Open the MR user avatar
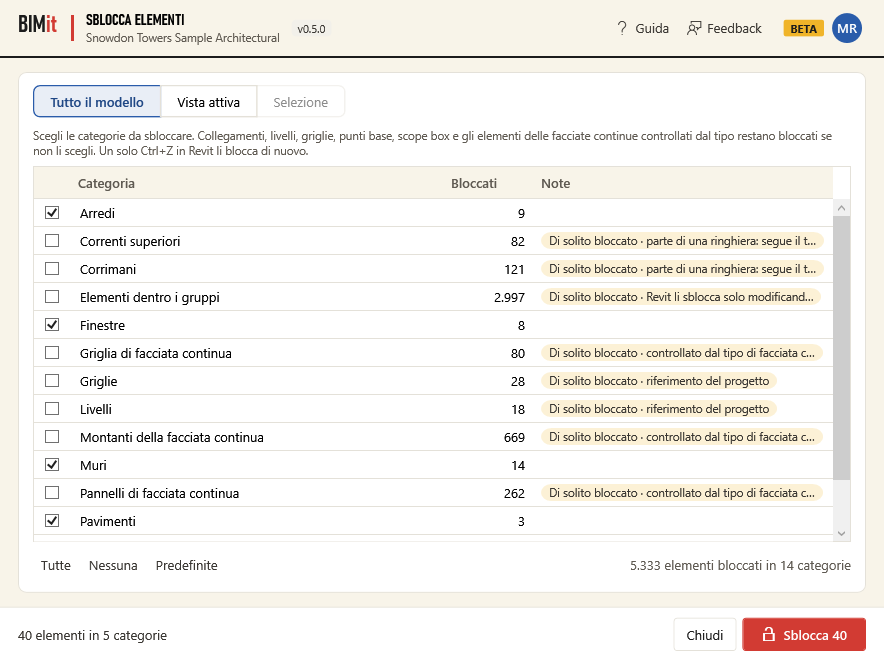Screen dimensions: 884x661 (x=847, y=28)
